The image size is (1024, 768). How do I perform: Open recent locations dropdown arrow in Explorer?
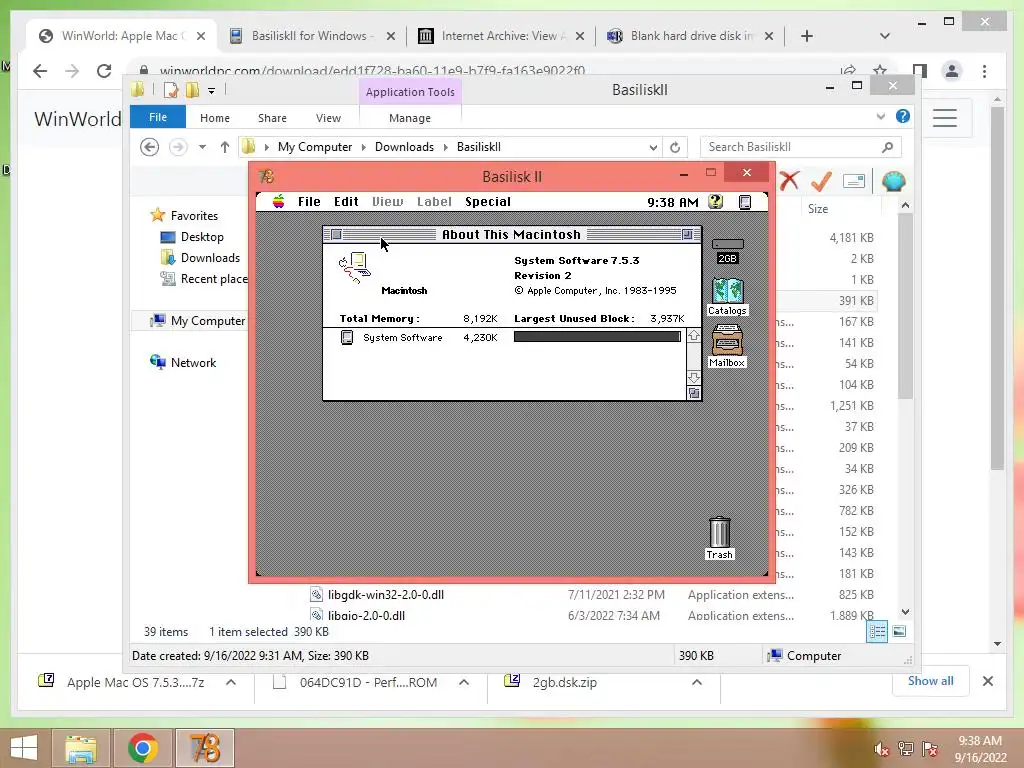tap(202, 147)
